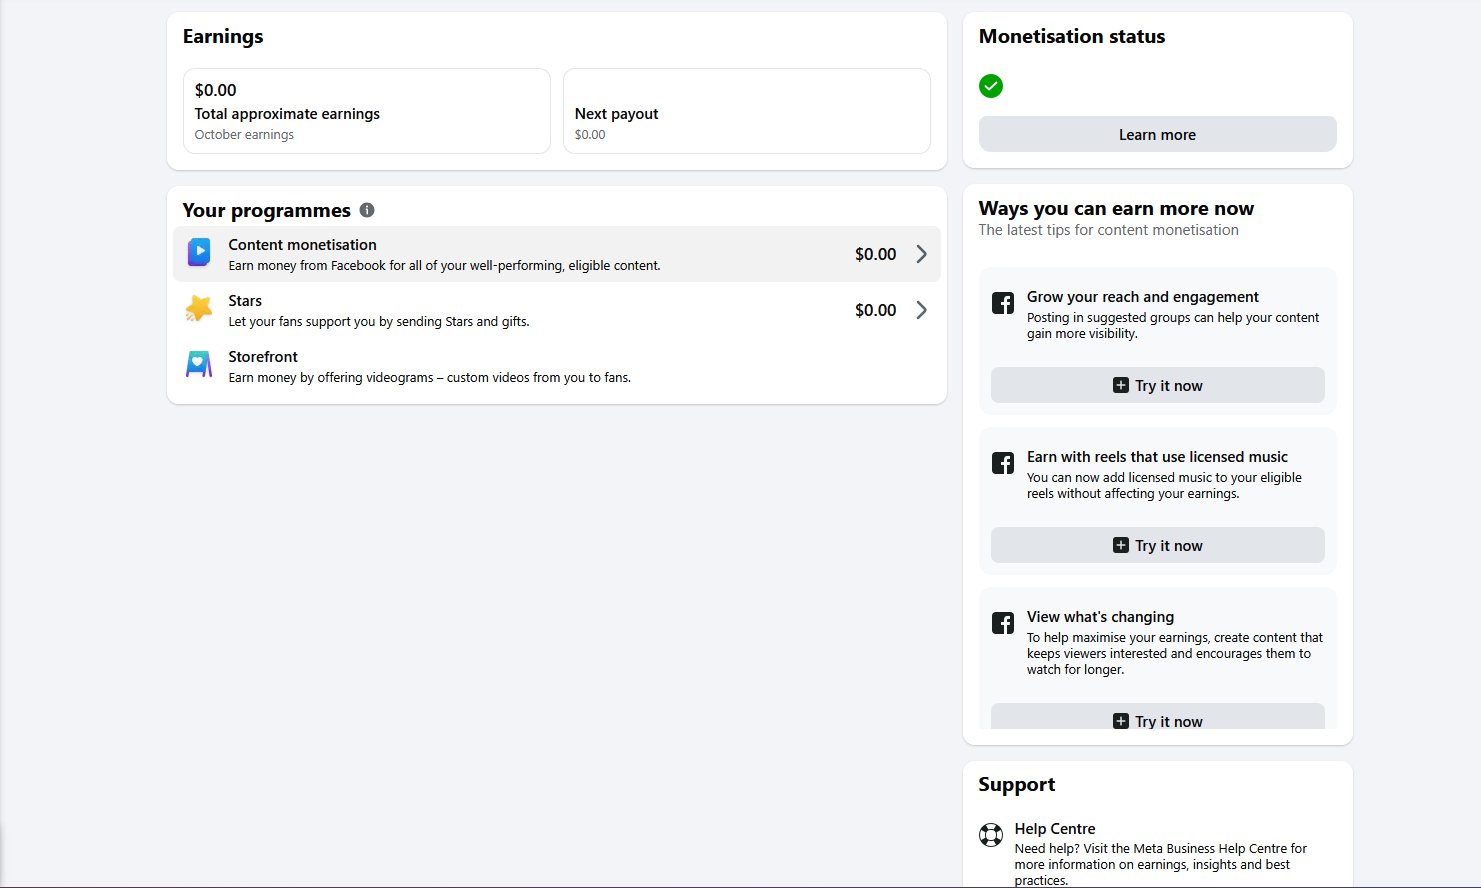Screen dimensions: 1481x888
Task: Click the Content monetisation play icon
Action: (199, 253)
